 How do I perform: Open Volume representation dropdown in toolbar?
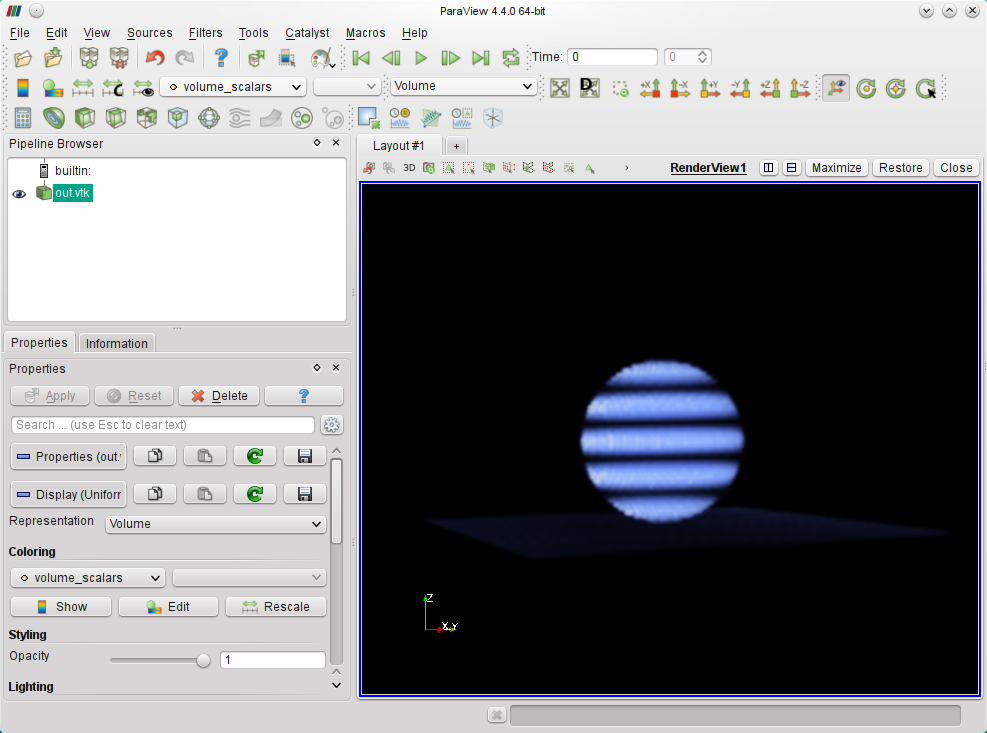(x=464, y=87)
